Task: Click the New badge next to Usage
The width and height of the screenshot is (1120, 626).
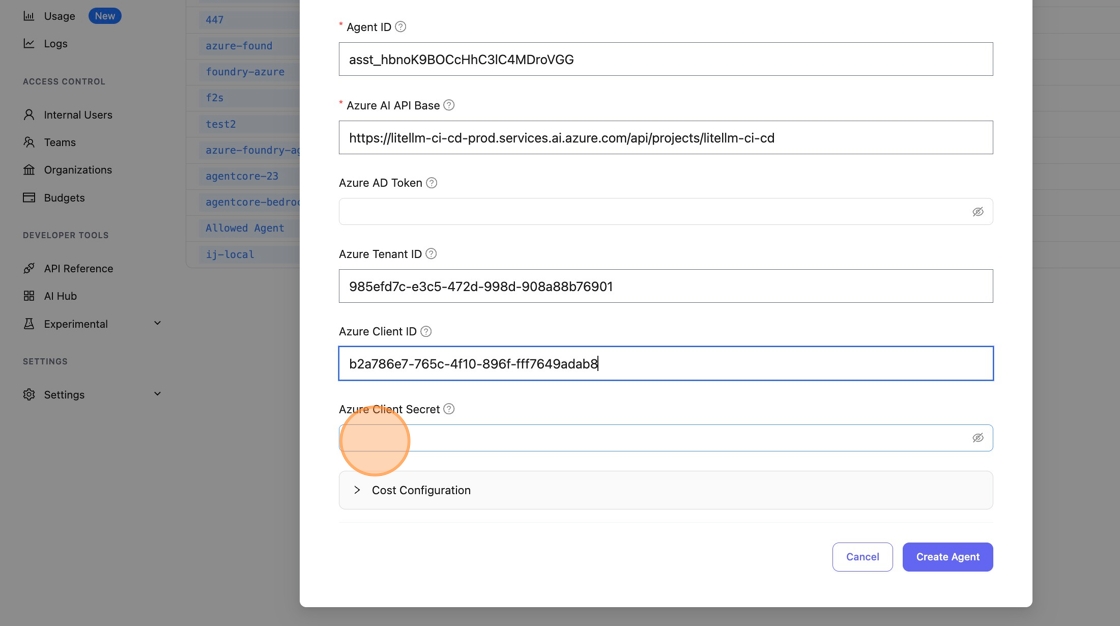Action: coord(105,16)
